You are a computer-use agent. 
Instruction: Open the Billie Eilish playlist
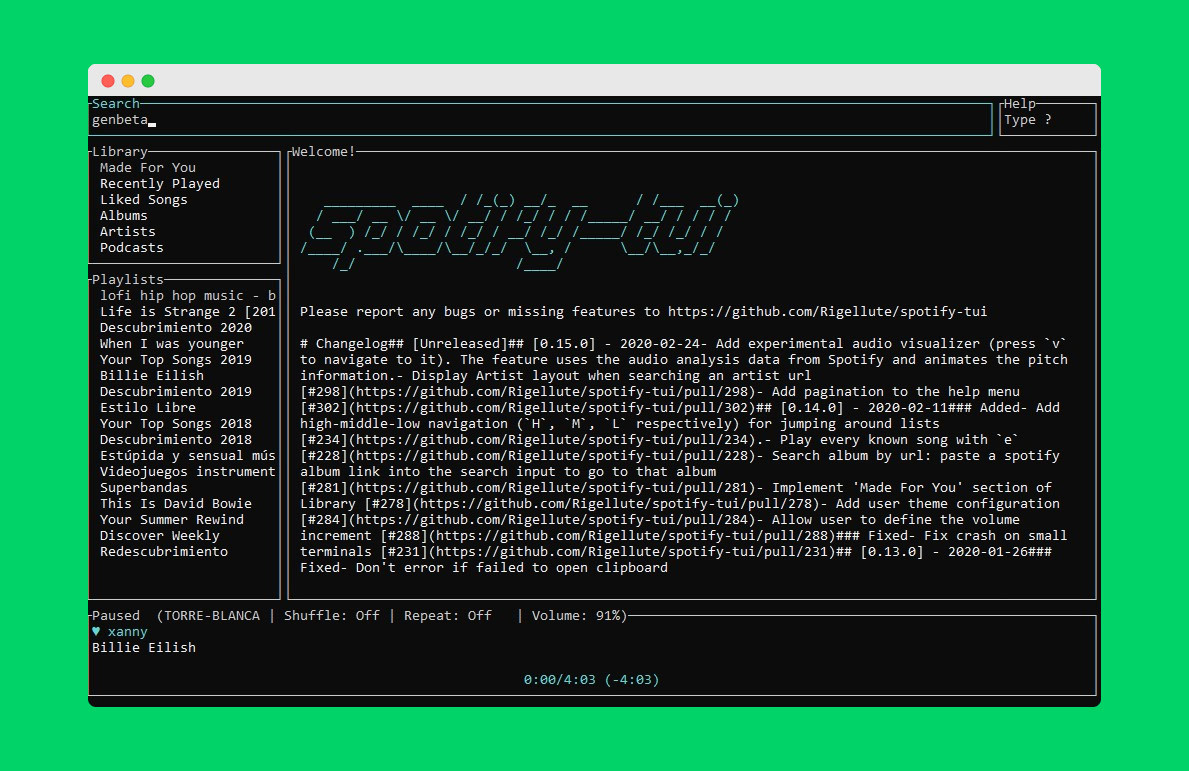[x=152, y=375]
